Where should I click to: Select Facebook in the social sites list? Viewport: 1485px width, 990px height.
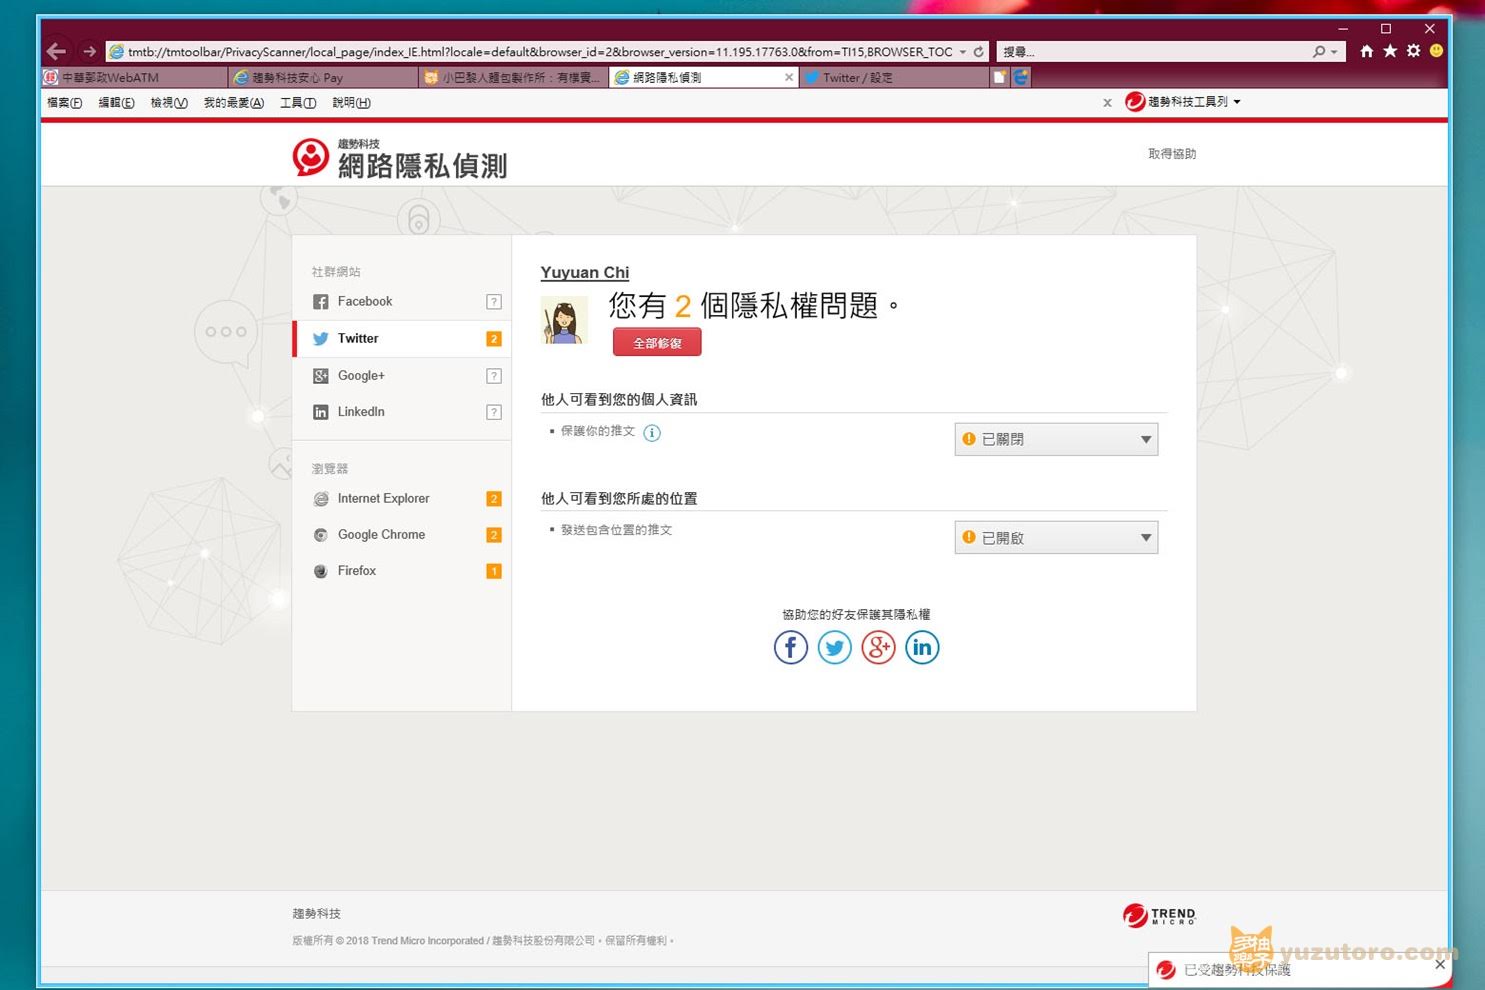pos(402,302)
